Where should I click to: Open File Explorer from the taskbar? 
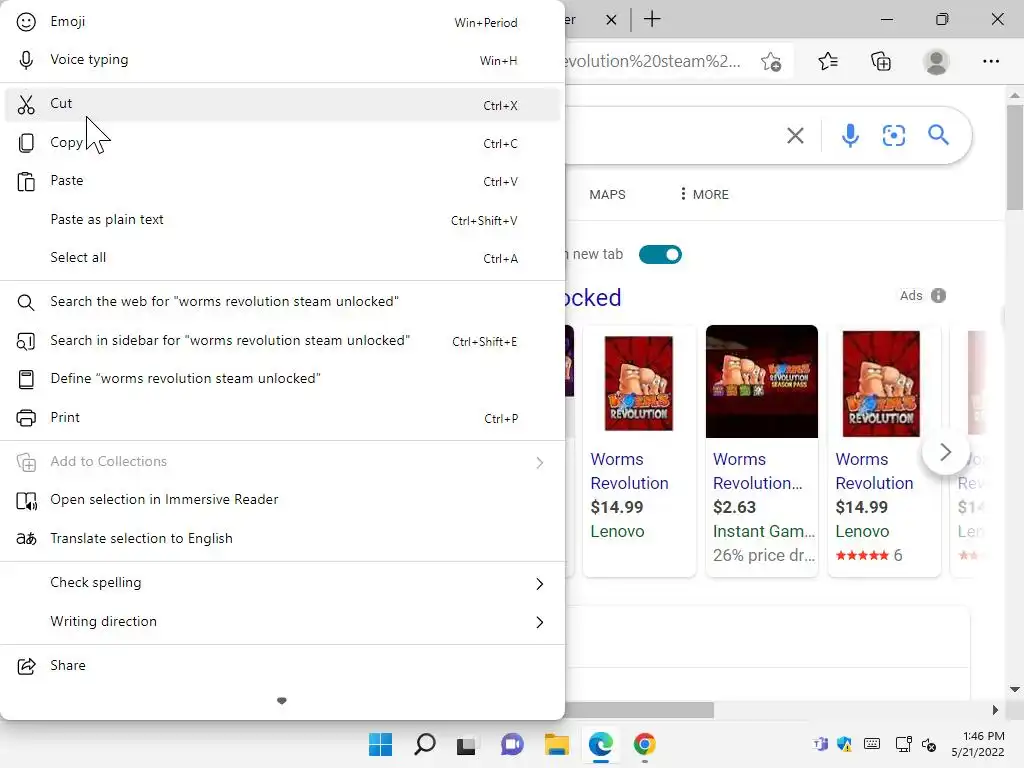click(556, 744)
